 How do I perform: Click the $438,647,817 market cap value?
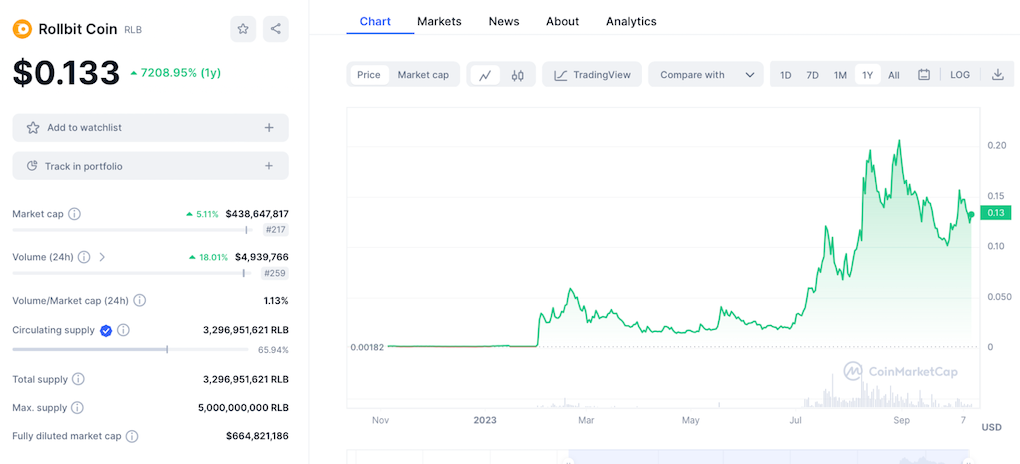[x=257, y=213]
